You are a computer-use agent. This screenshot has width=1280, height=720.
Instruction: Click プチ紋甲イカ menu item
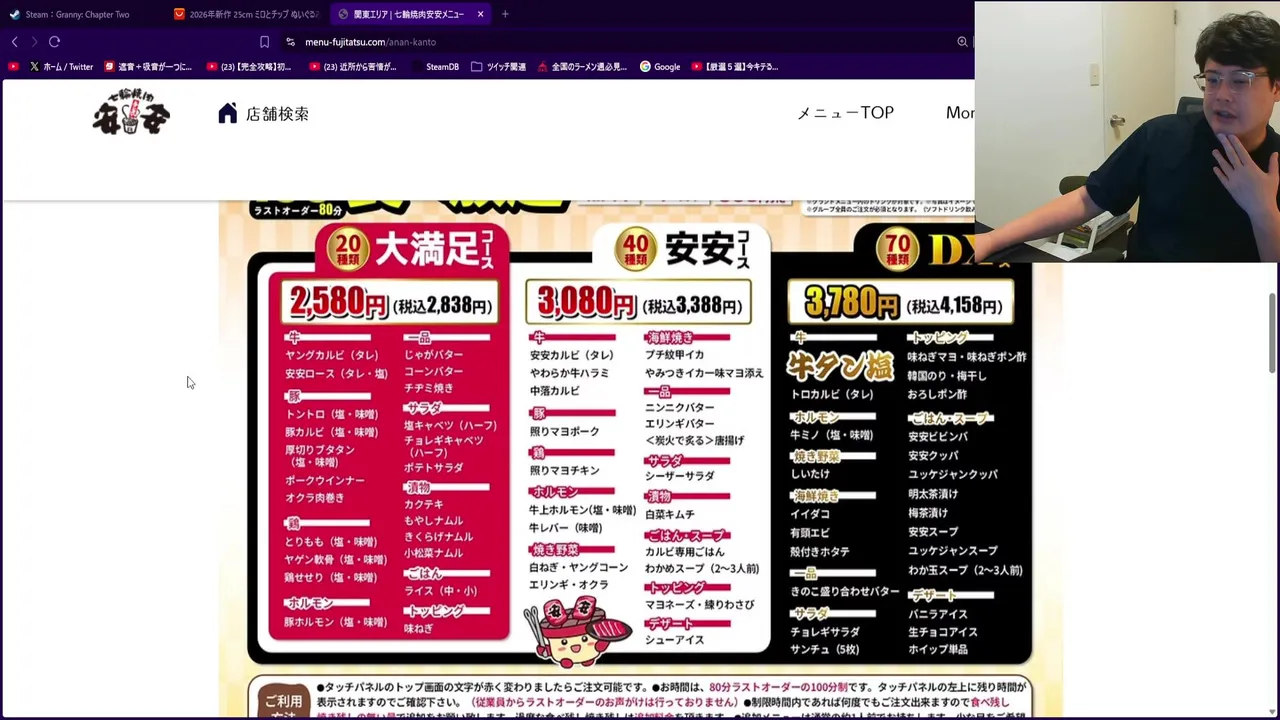click(675, 355)
